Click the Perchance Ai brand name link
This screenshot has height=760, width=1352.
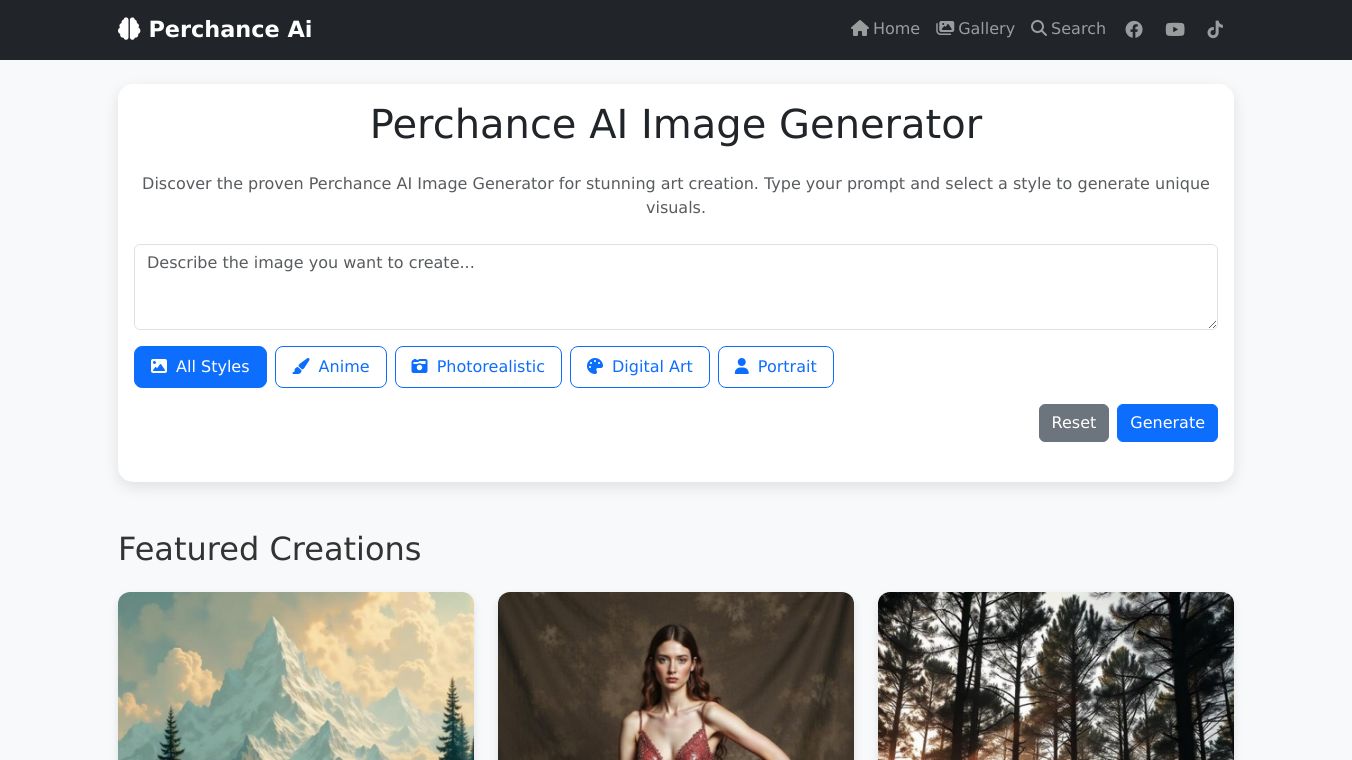point(230,29)
